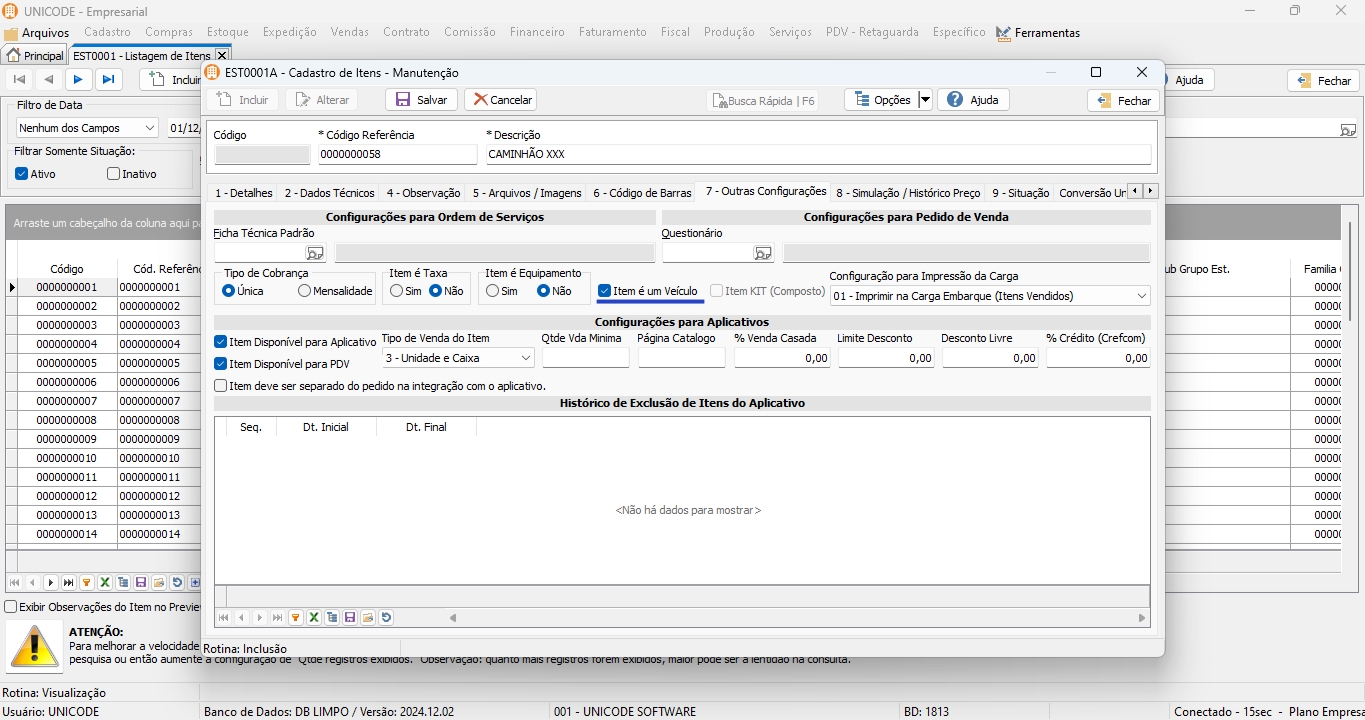Switch to '2 - Dados Técnicos' tab
Screen dimensions: 1365x720
point(329,193)
